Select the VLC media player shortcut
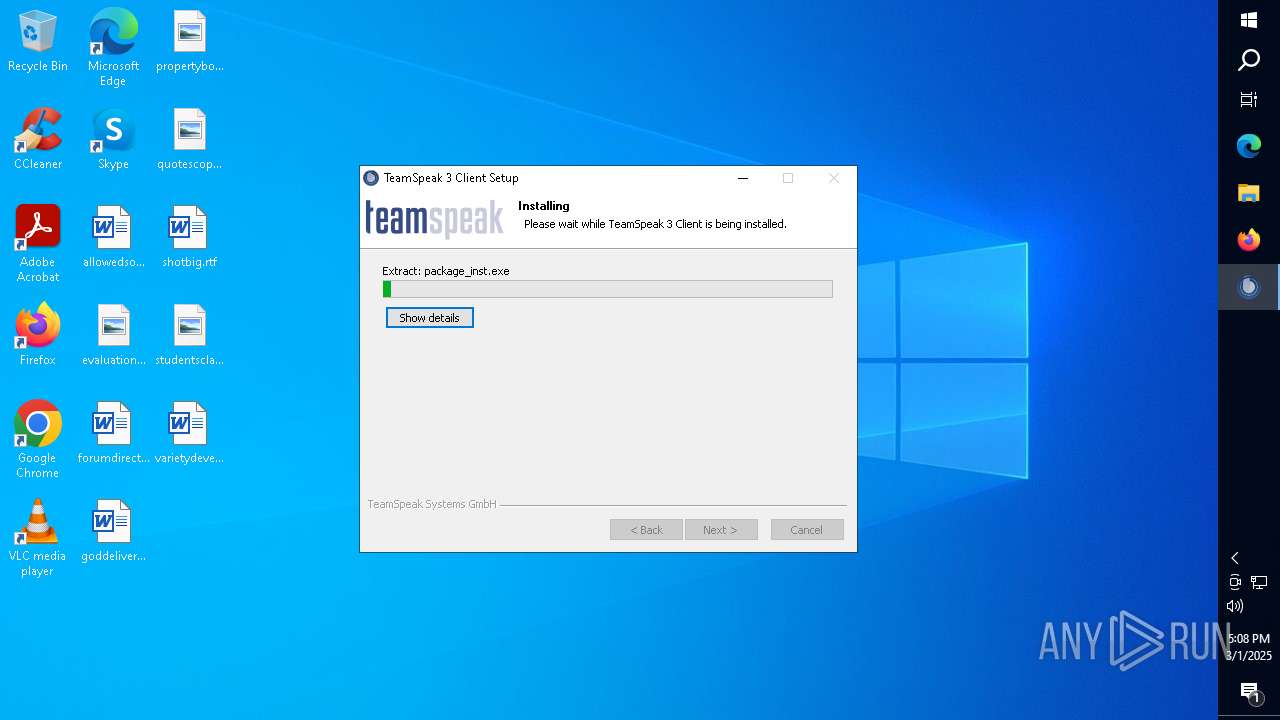The width and height of the screenshot is (1280, 720). point(38,538)
